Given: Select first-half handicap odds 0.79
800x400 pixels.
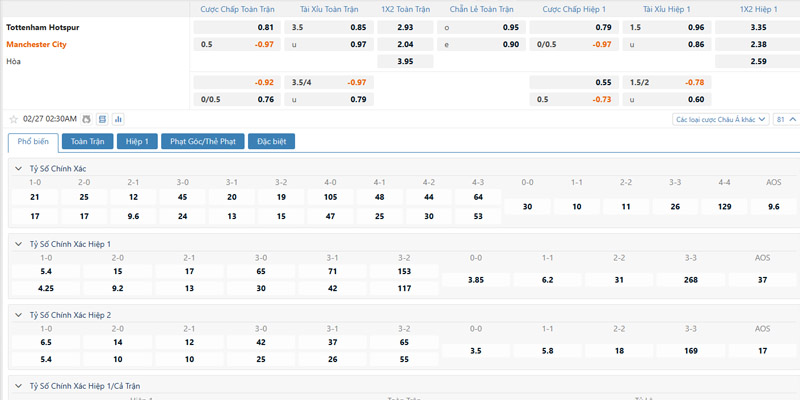Looking at the screenshot, I should [x=574, y=28].
